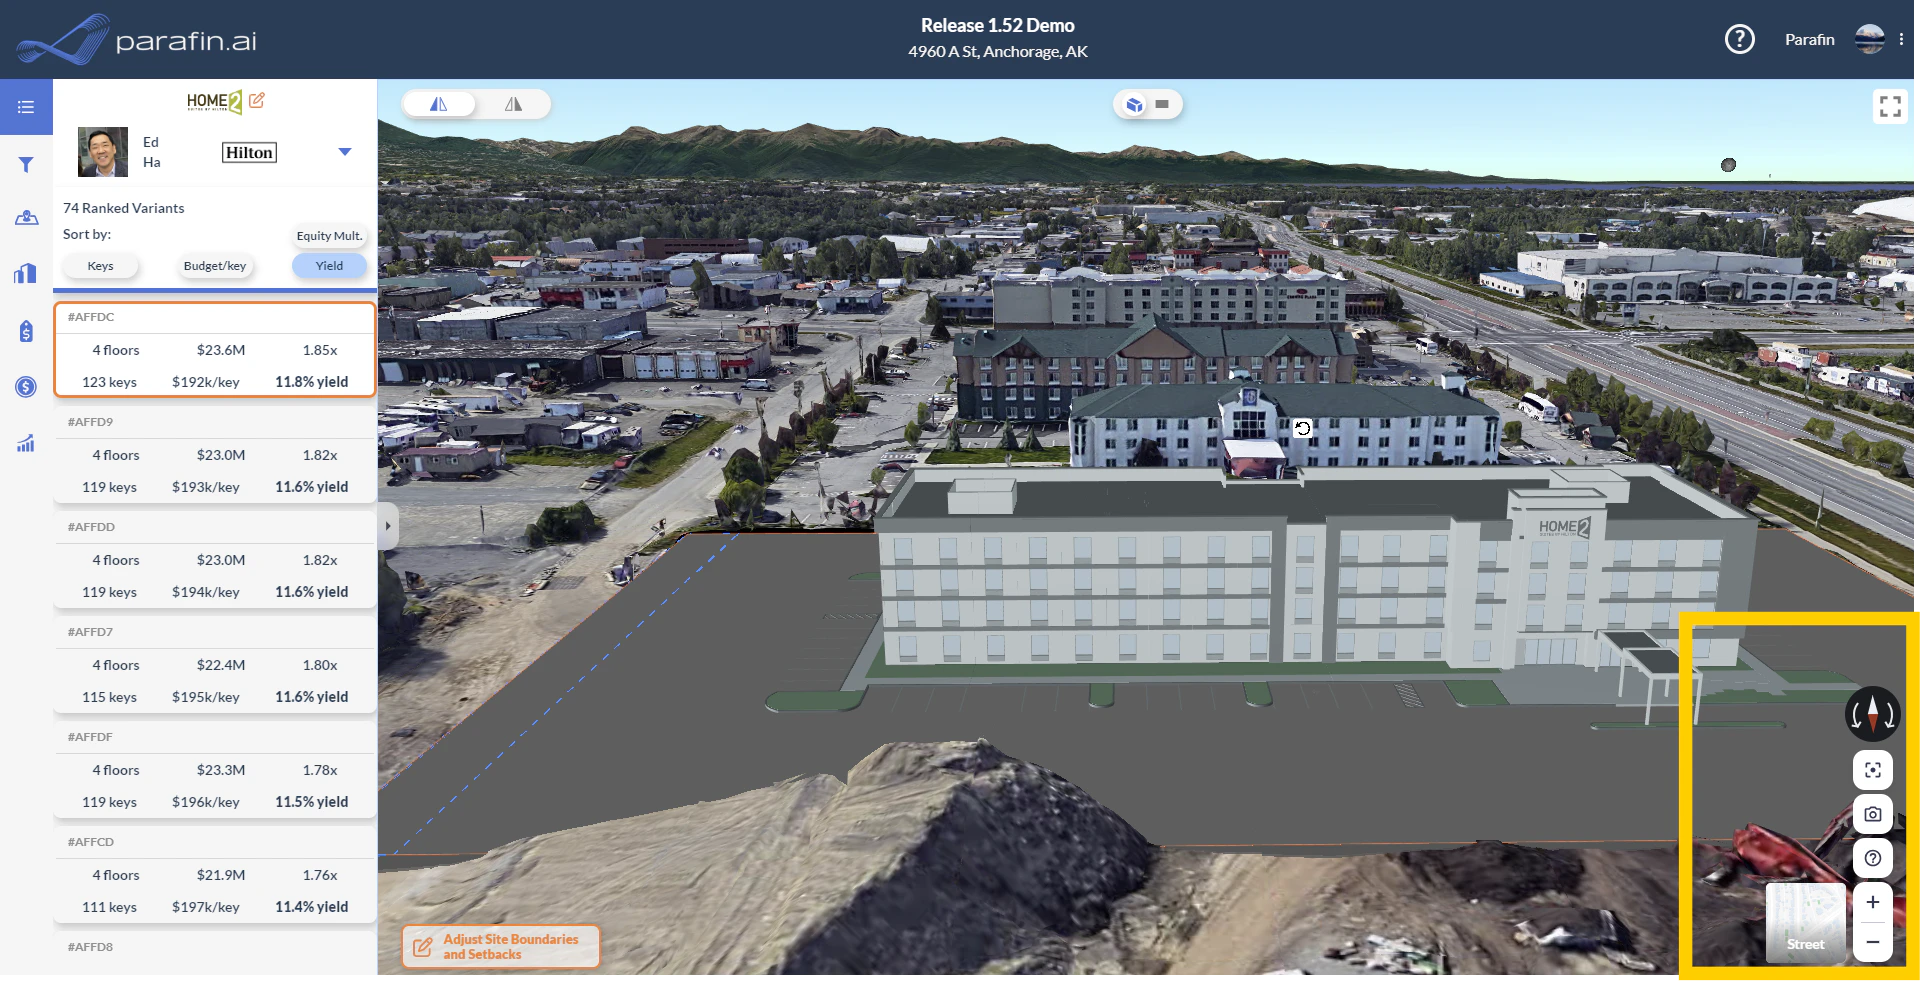Screen dimensions: 1920x981
Task: Select the filled mirror view toggle
Action: tap(439, 104)
